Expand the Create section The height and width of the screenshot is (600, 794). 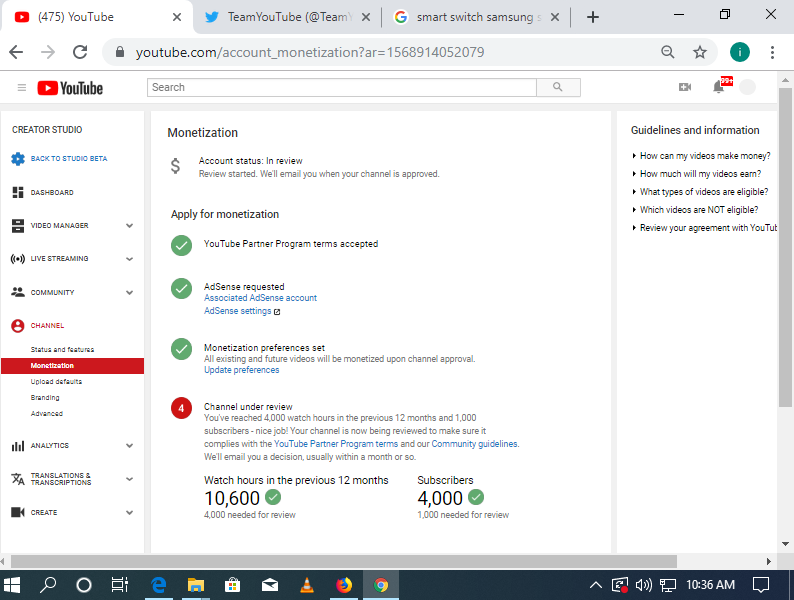[x=130, y=512]
